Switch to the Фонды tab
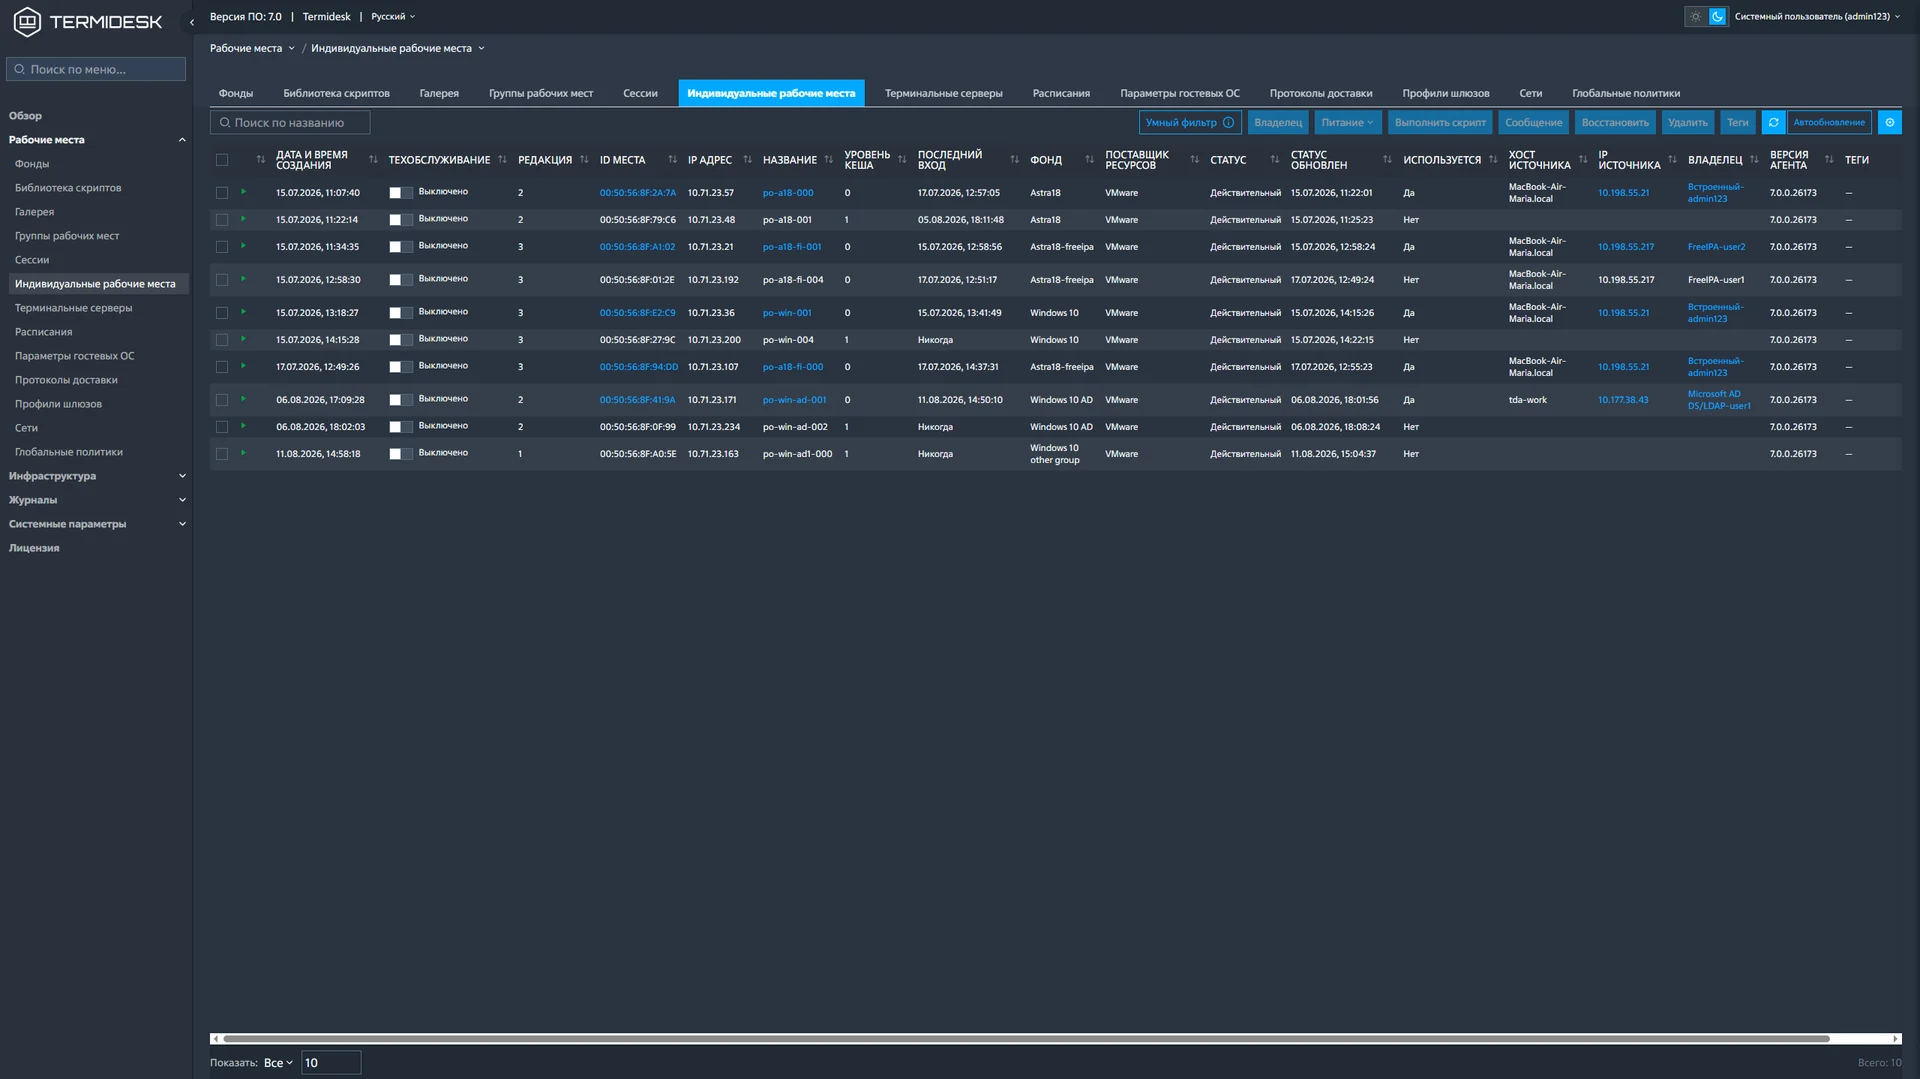Viewport: 1920px width, 1079px height. pyautogui.click(x=236, y=93)
